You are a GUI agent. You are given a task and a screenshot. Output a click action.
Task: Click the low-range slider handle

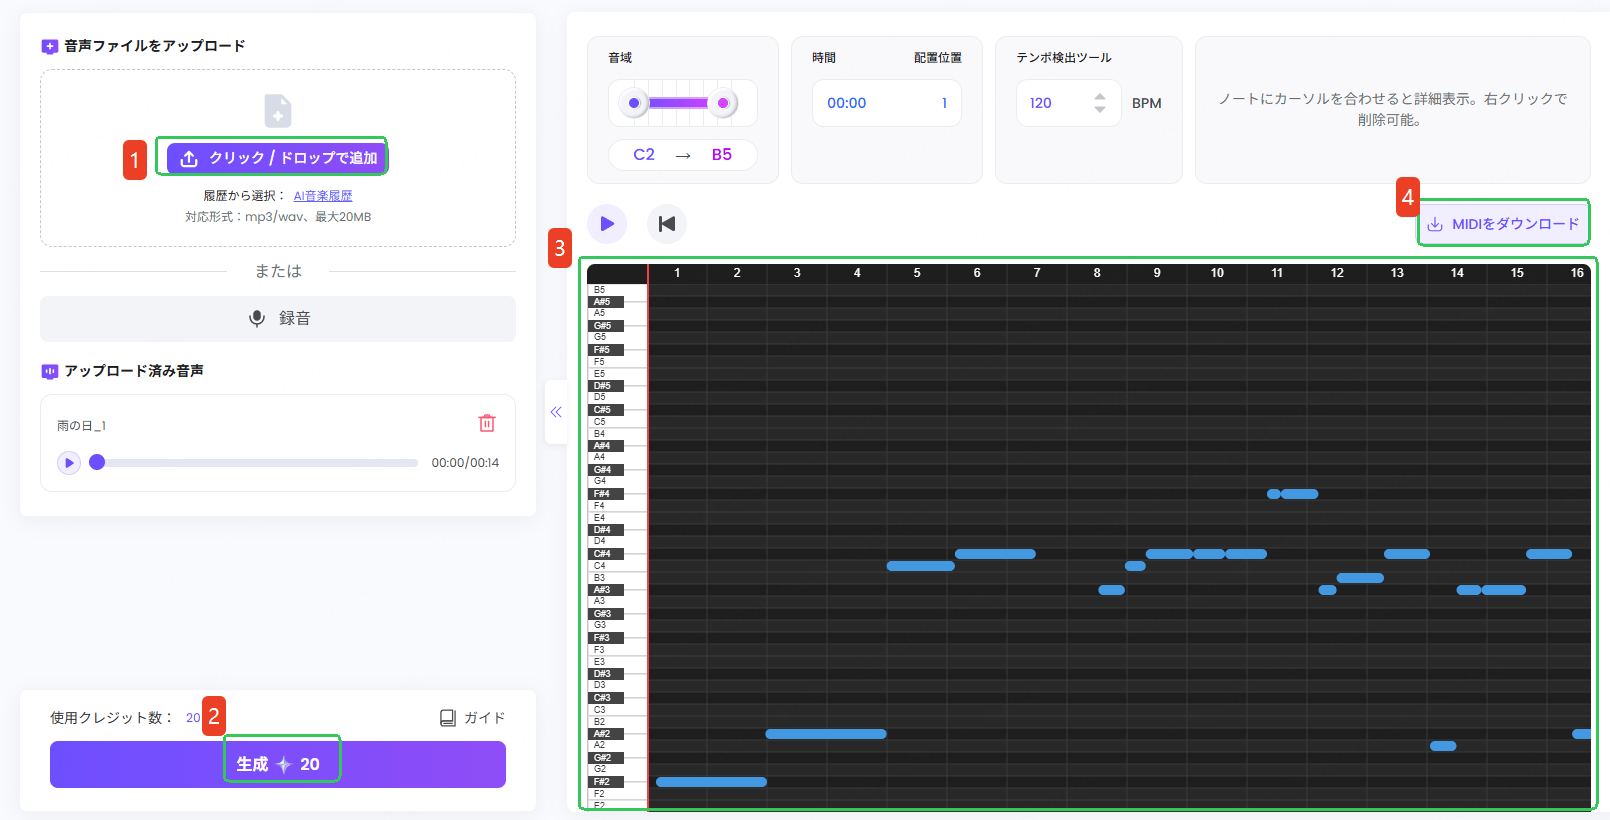point(634,103)
